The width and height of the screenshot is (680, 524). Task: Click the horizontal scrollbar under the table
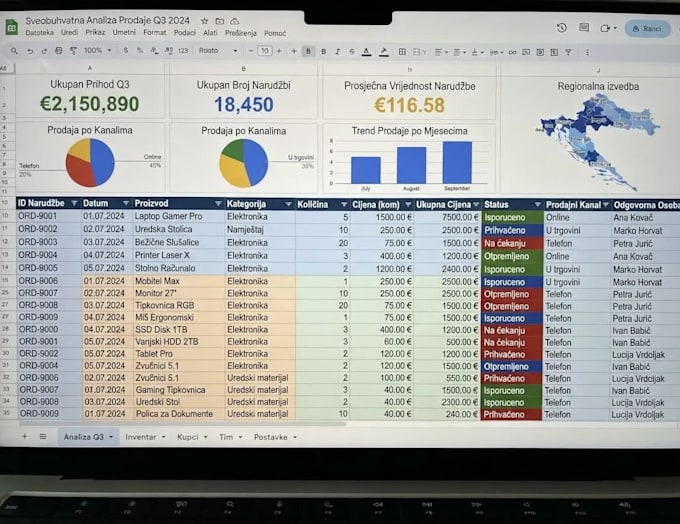[182, 424]
